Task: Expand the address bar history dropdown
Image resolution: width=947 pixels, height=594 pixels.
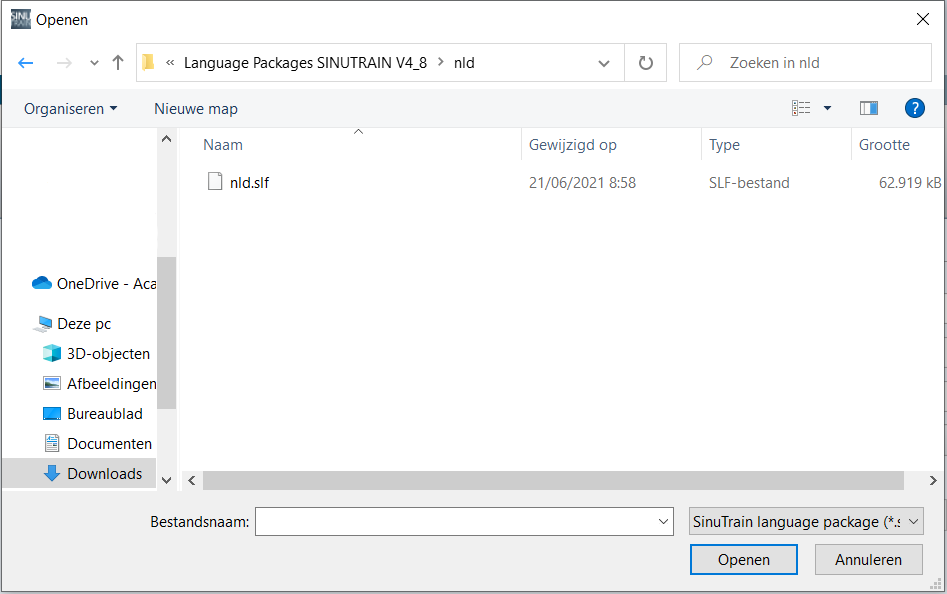Action: [x=603, y=63]
